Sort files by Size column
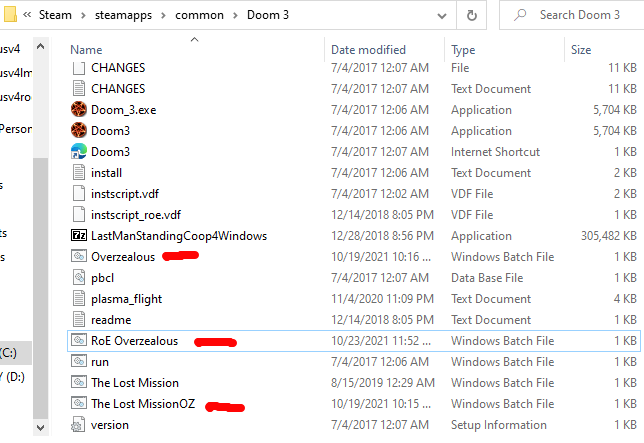The width and height of the screenshot is (644, 443). 581,50
